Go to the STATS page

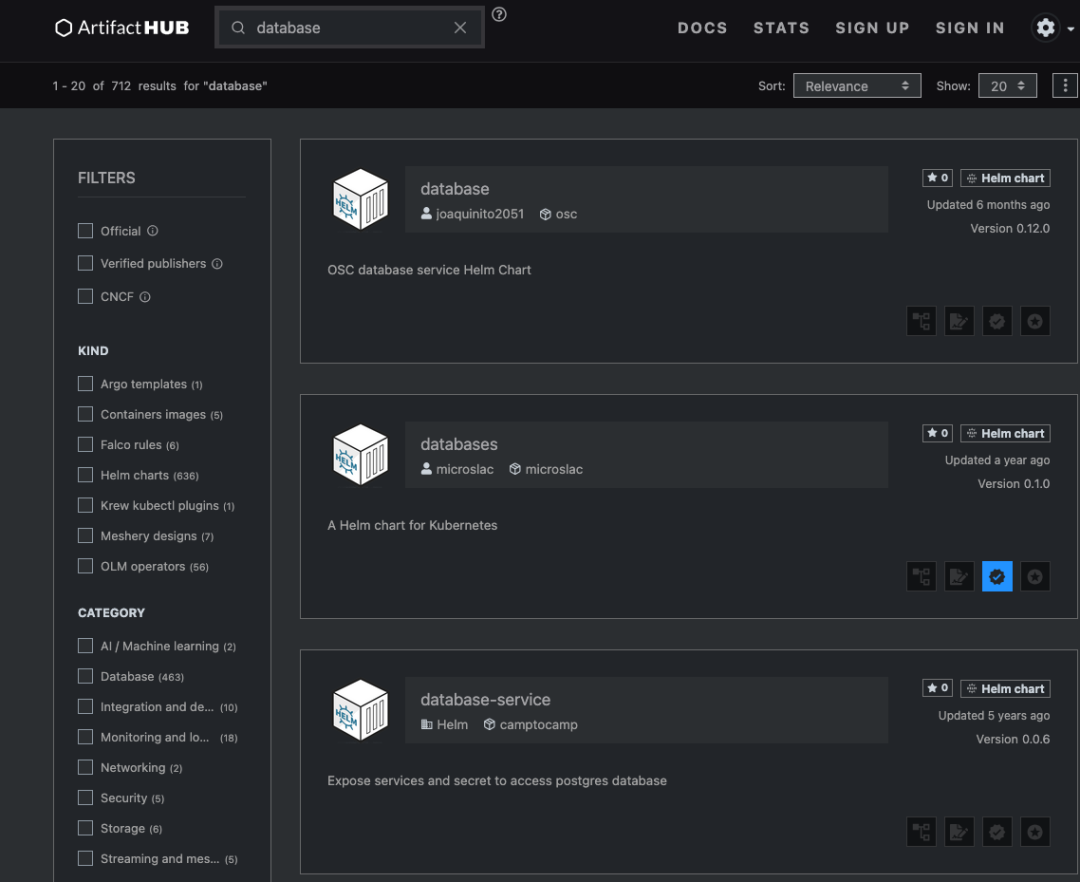(781, 28)
